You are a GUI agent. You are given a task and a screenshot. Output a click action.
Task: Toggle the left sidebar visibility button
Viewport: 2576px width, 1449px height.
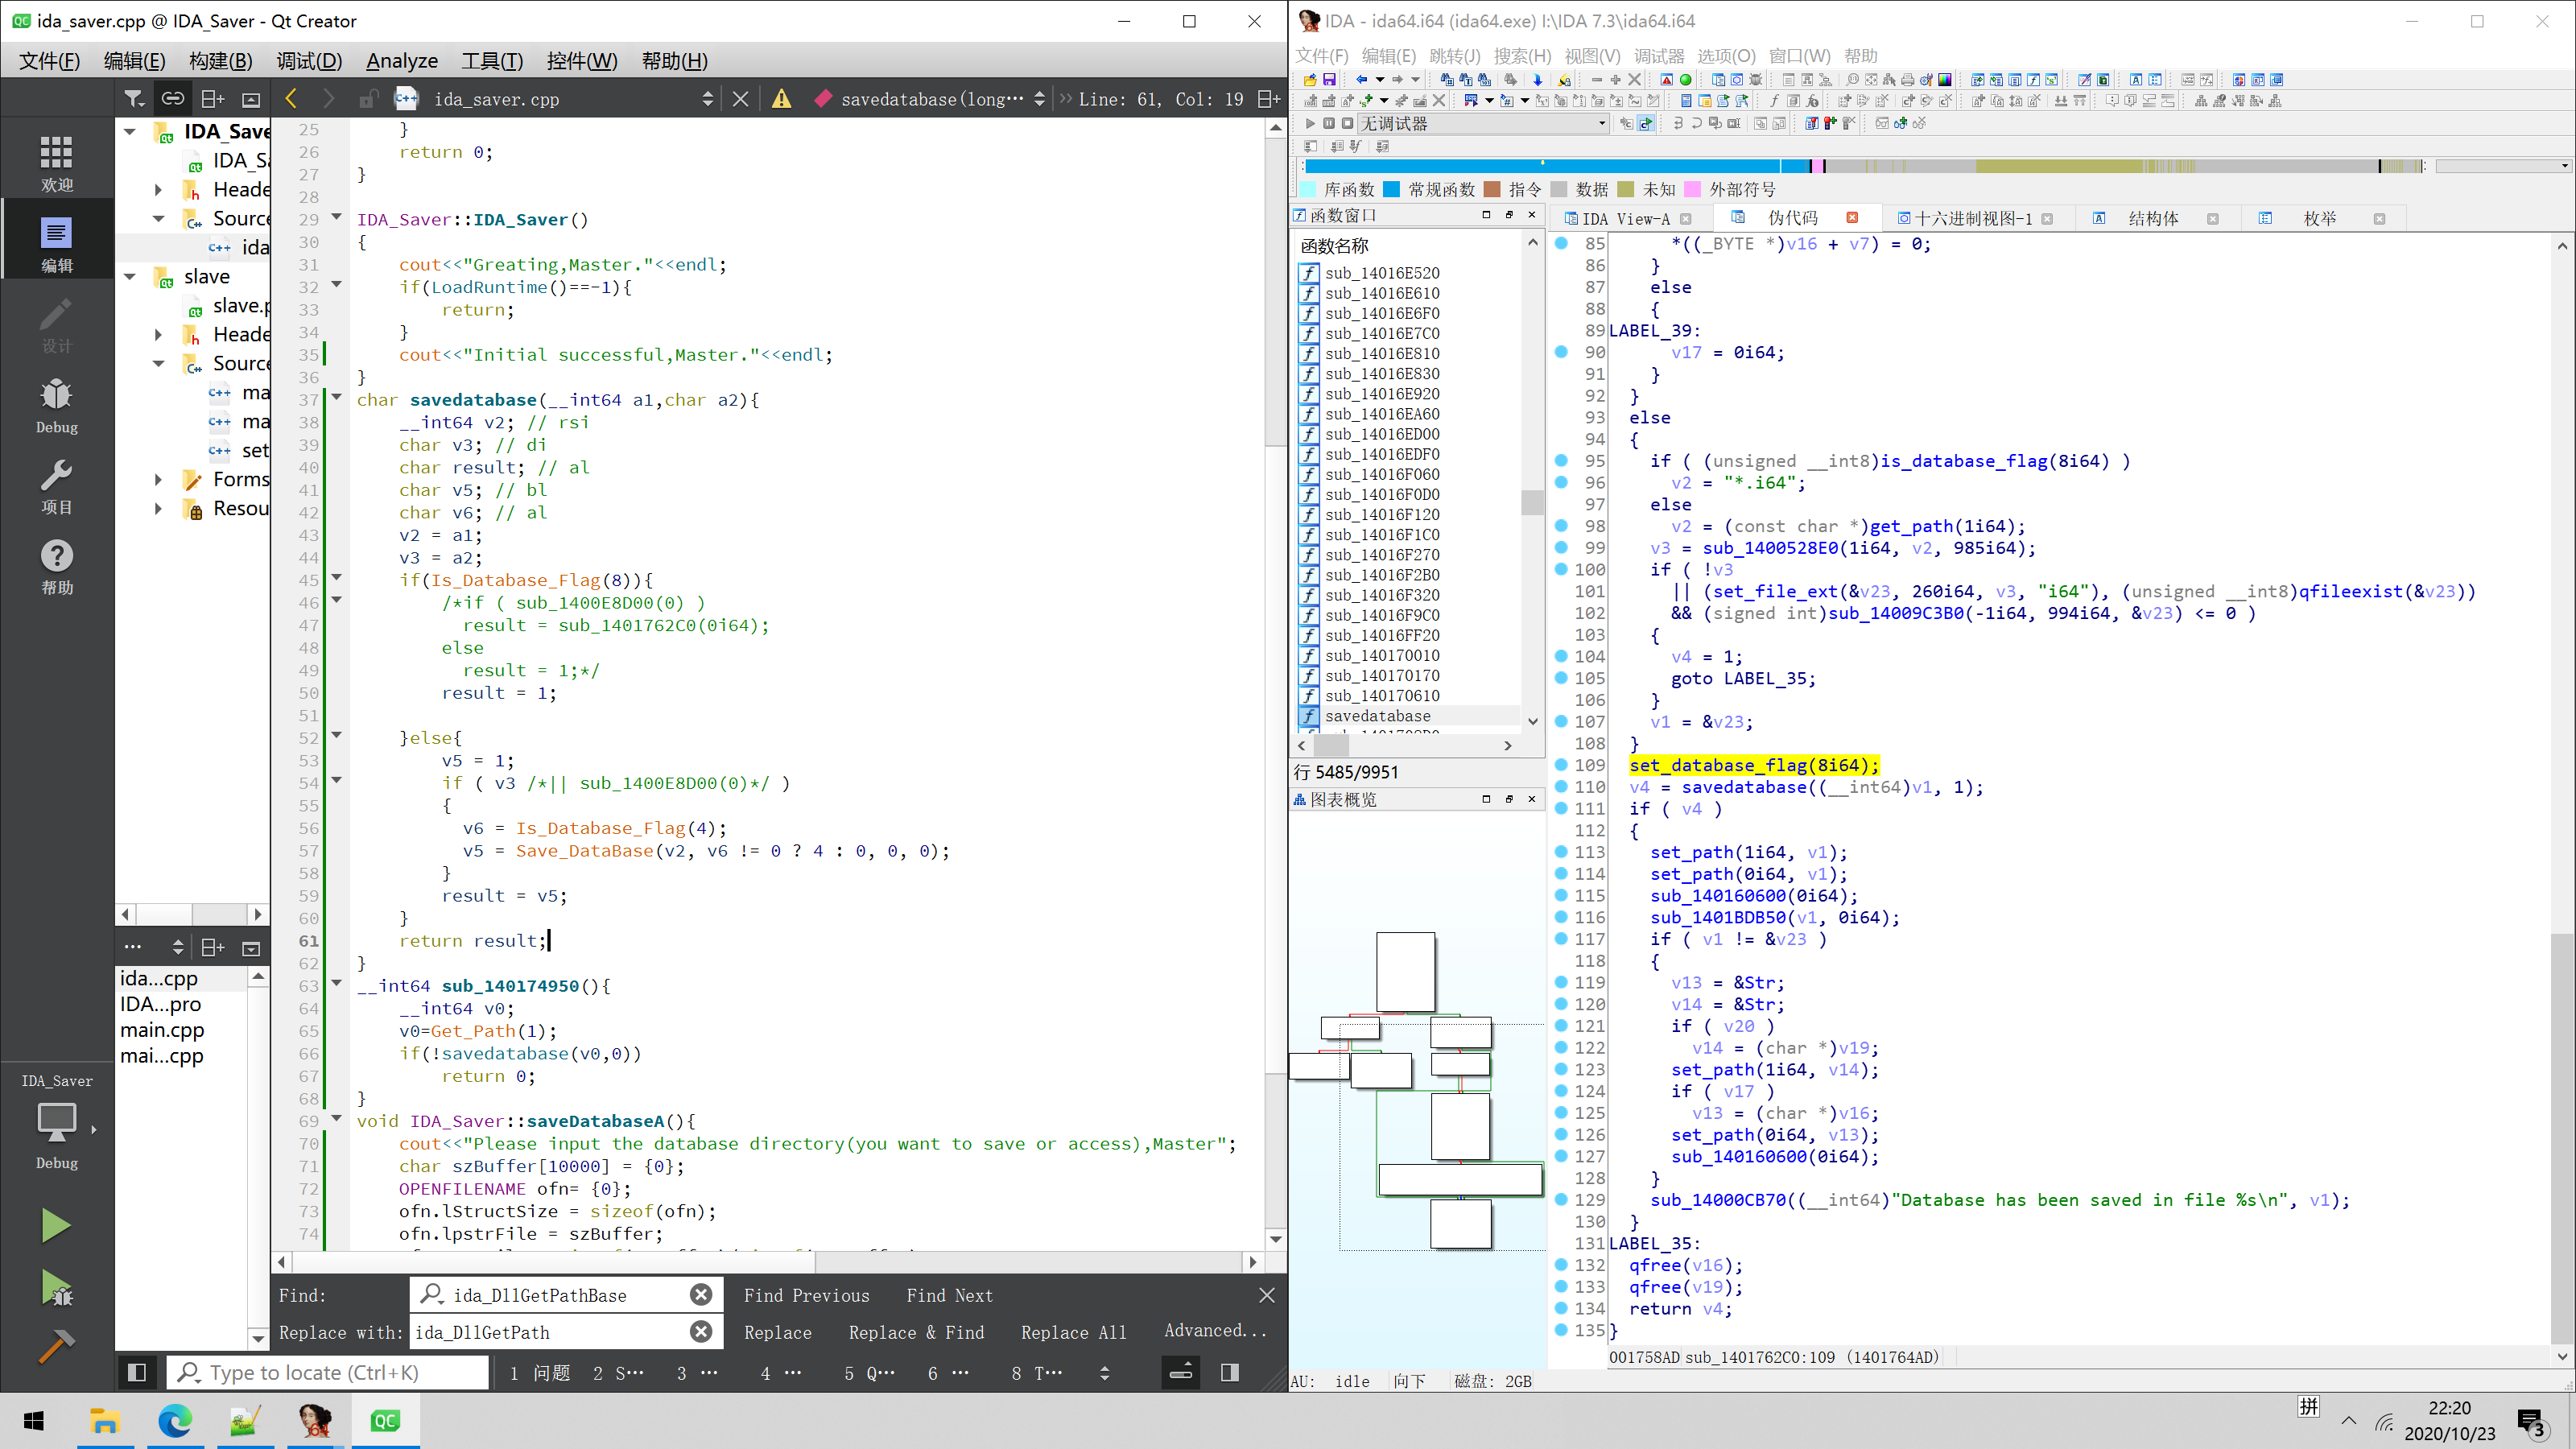coord(137,1373)
